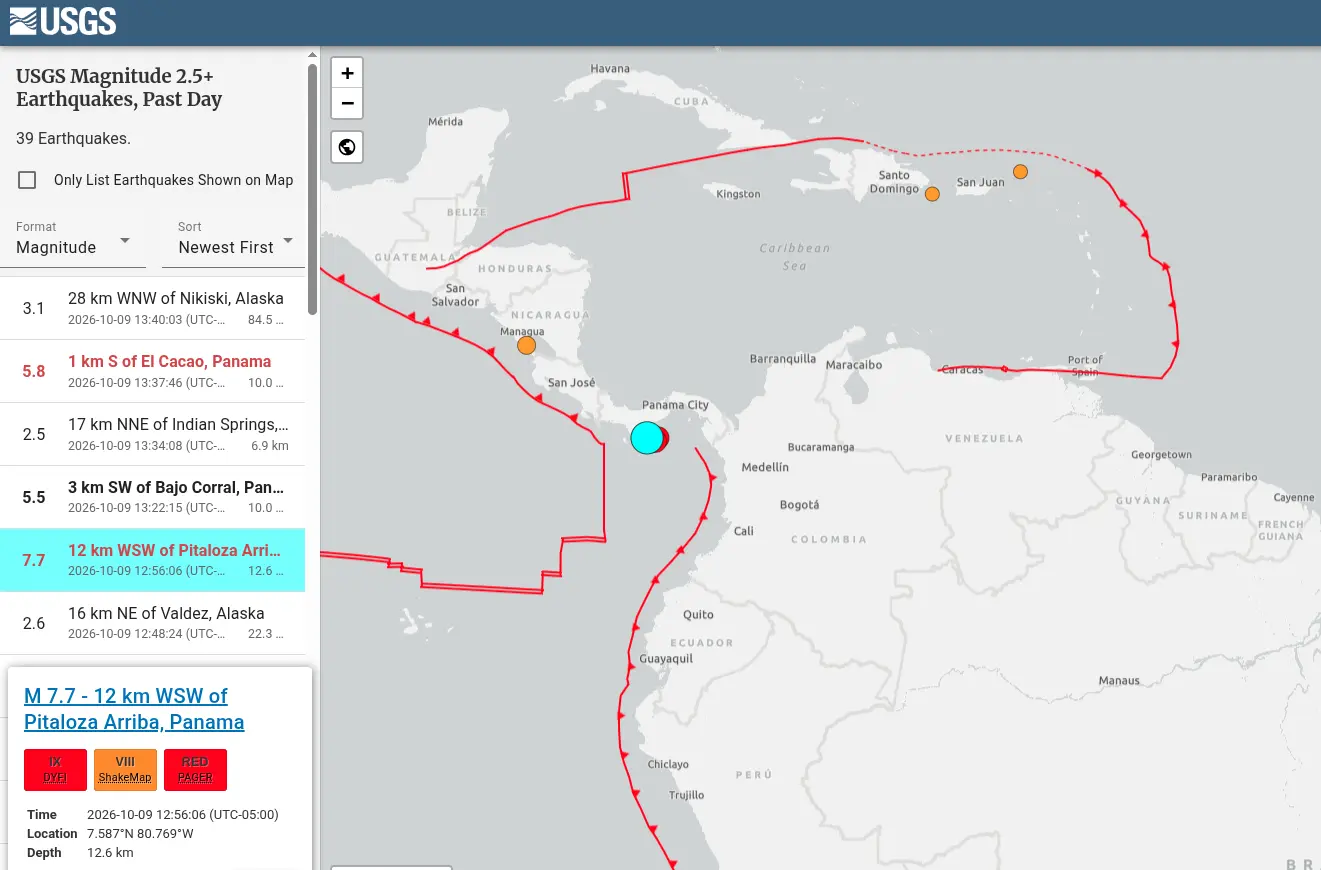Click the Guayaquil map label
1321x870 pixels.
665,659
